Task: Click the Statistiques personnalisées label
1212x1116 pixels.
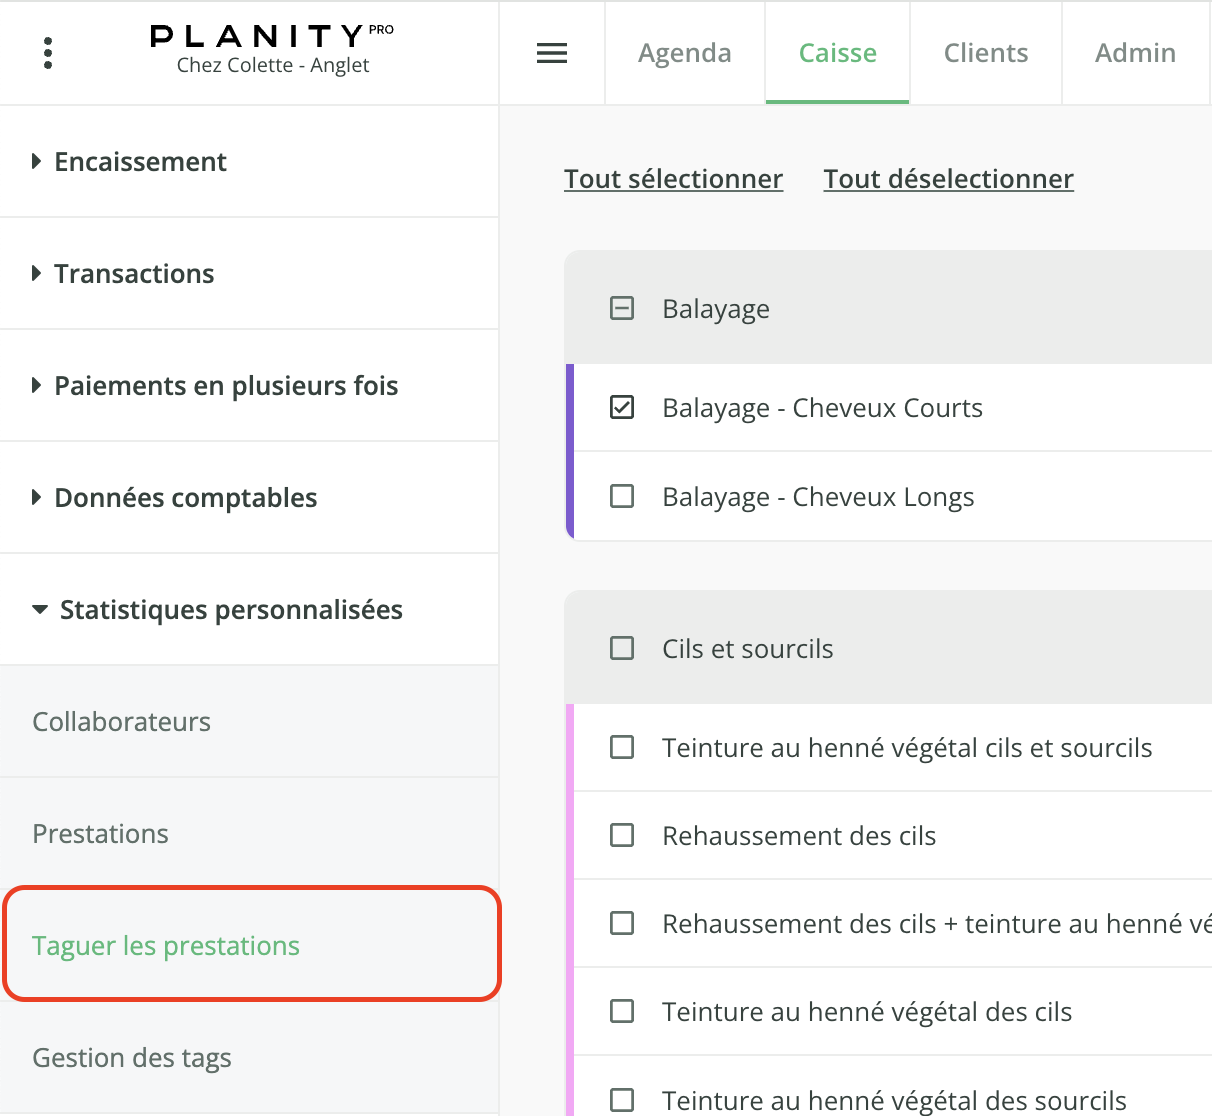Action: click(x=231, y=610)
